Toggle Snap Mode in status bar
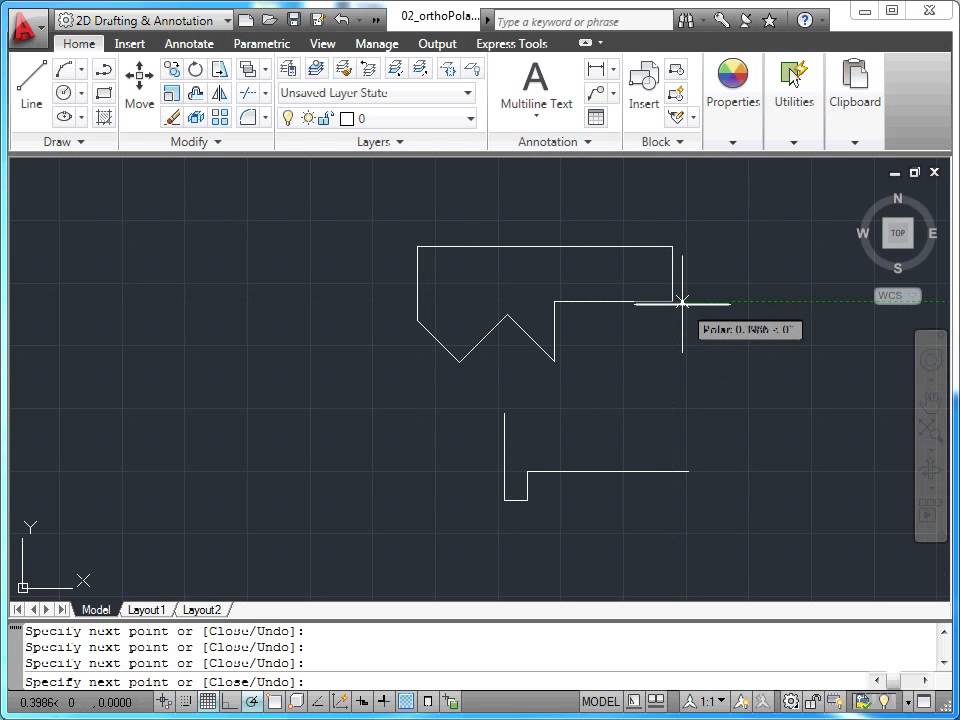This screenshot has height=720, width=960. pyautogui.click(x=186, y=701)
